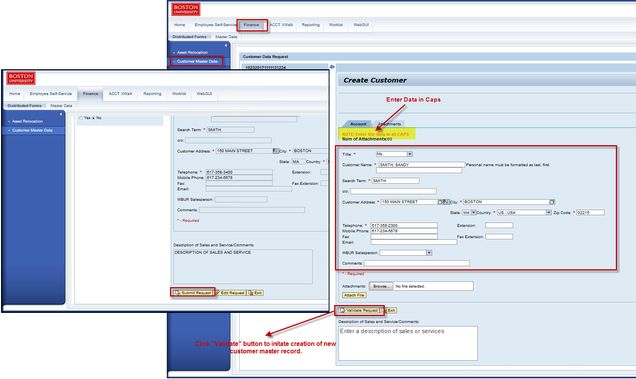Viewport: 636px width, 379px height.
Task: Switch to the Attachments tab
Action: [x=389, y=124]
